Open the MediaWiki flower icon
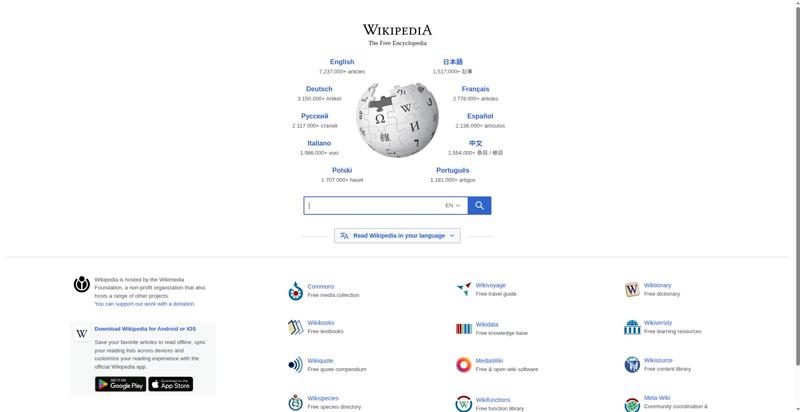Screen dimensions: 800x412 point(464,365)
